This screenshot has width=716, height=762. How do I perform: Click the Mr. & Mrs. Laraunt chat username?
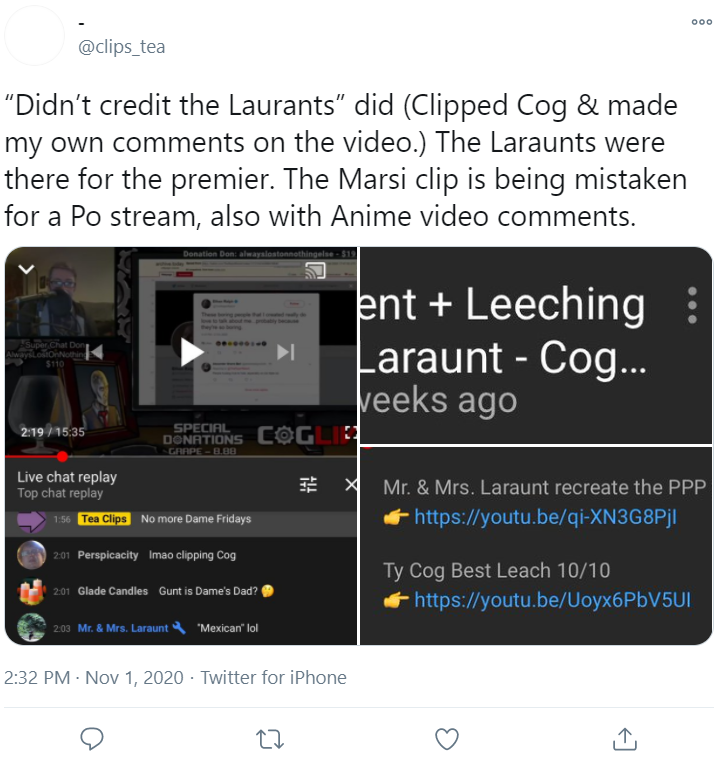pyautogui.click(x=123, y=628)
